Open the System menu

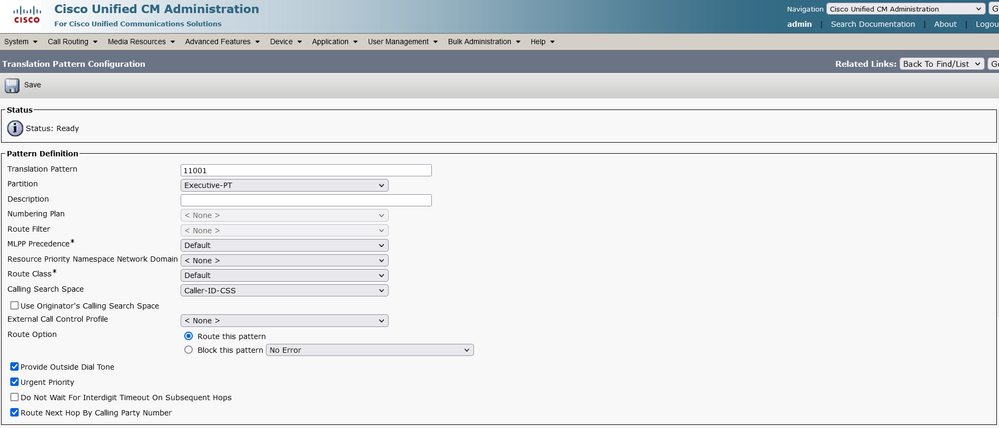click(19, 41)
